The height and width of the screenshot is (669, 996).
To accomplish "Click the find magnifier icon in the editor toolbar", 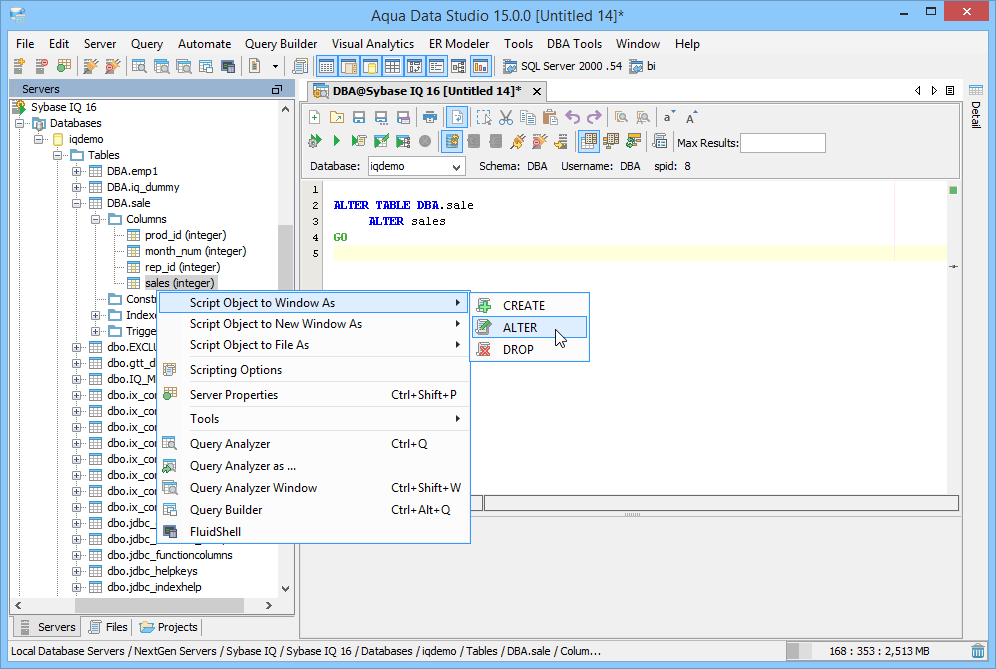I will coord(621,118).
